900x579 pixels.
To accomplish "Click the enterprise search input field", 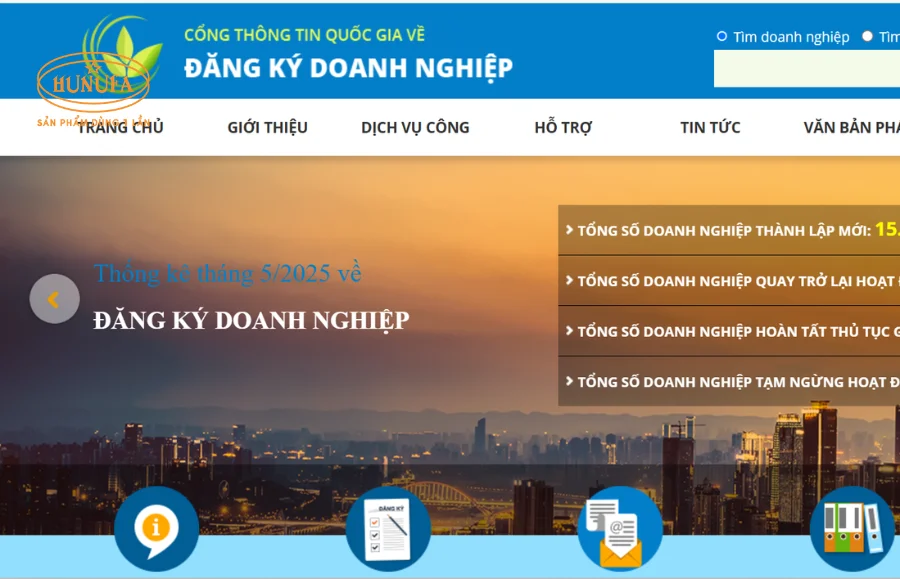I will [x=806, y=69].
